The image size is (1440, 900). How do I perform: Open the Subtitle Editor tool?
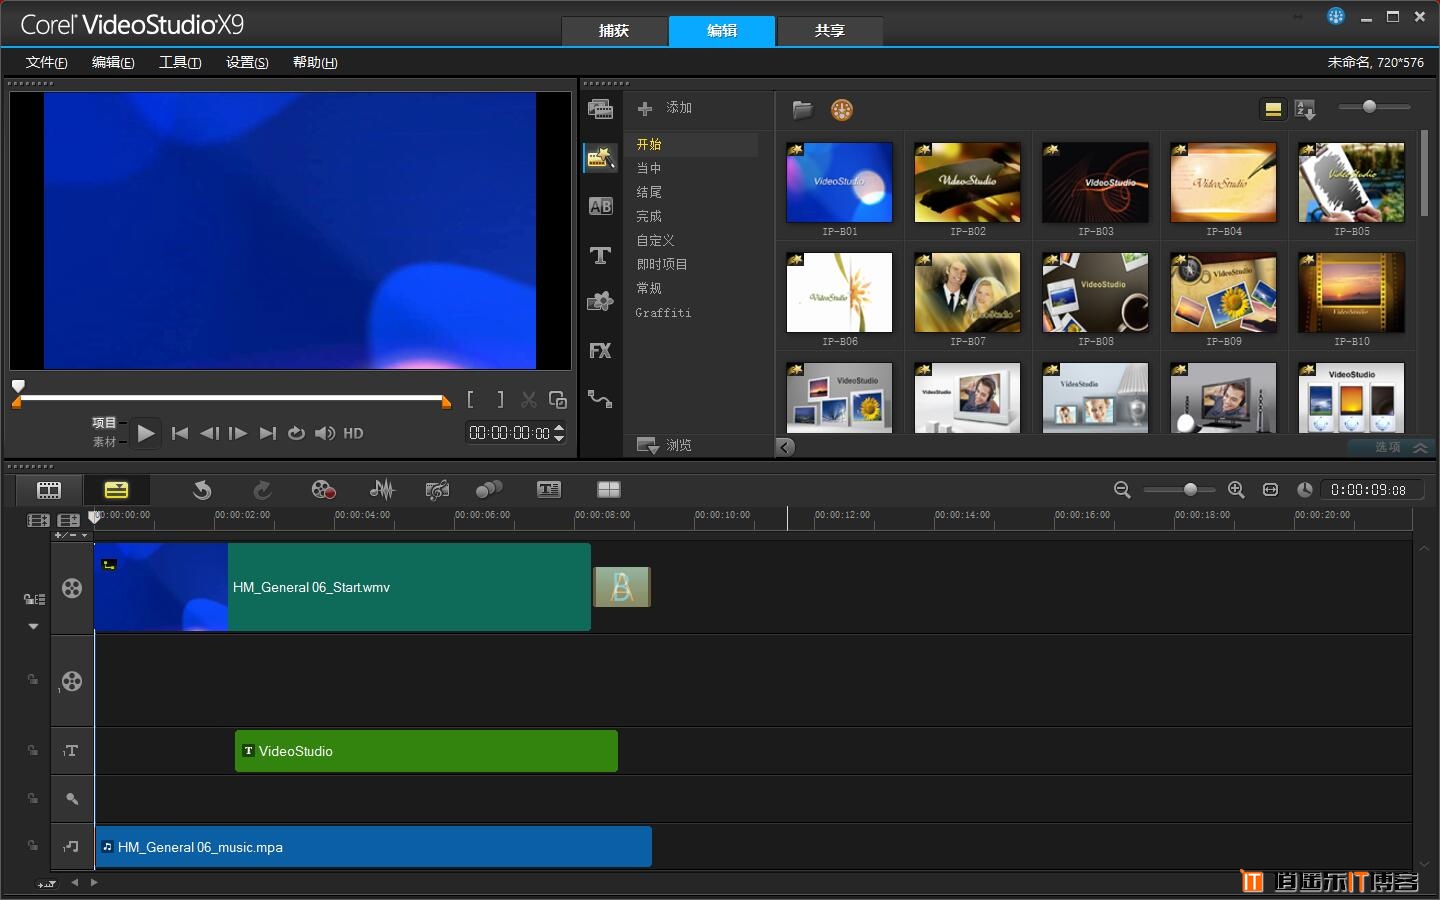(549, 490)
